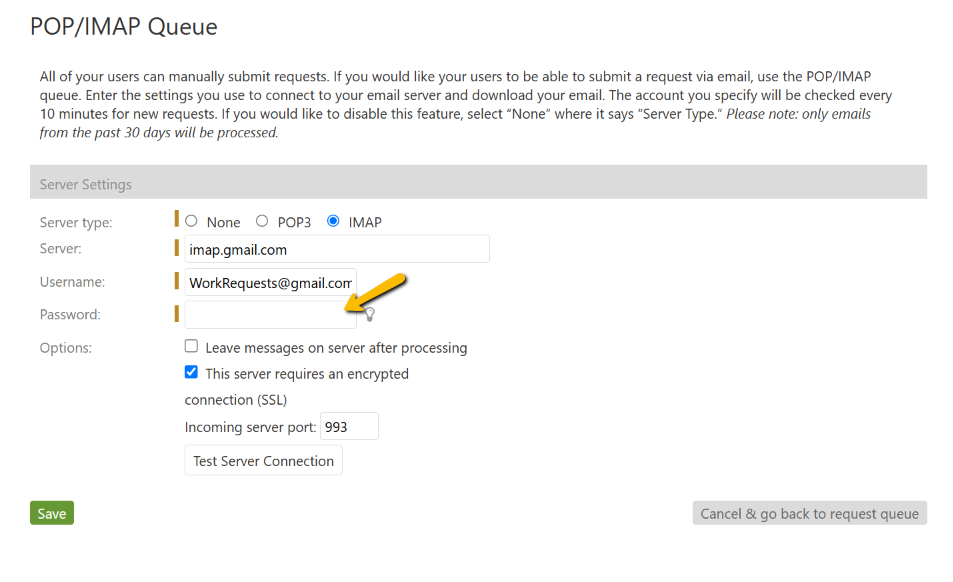Viewport: 953px width, 582px height.
Task: Click the lightbulb hint icon beside Password
Action: click(x=369, y=314)
